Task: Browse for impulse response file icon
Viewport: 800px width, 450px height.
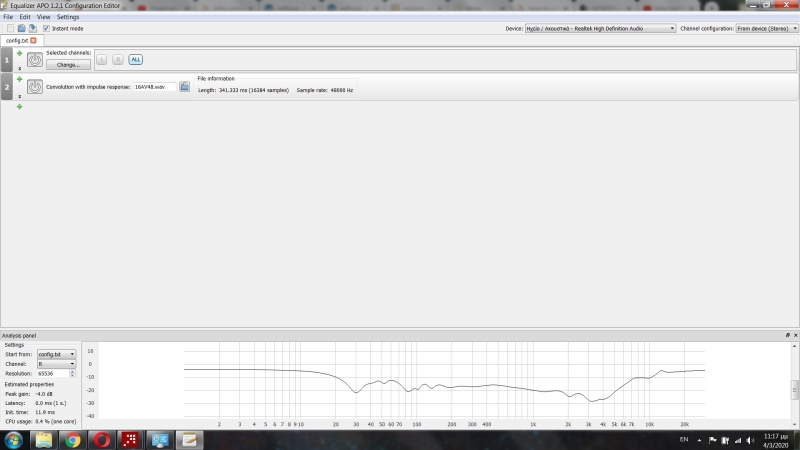Action: tap(185, 87)
